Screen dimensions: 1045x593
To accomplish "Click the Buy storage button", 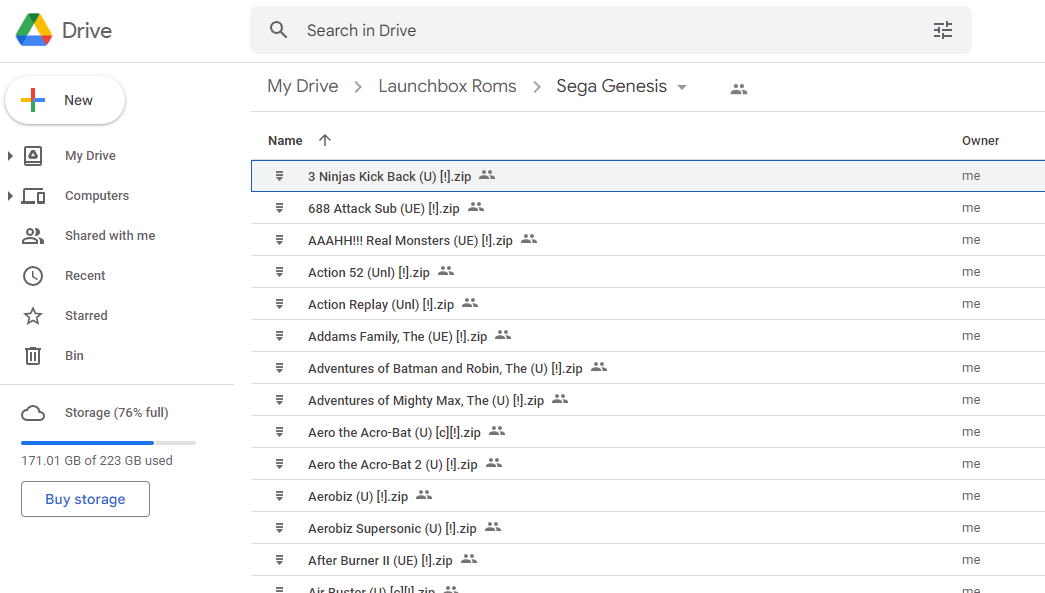I will [x=85, y=499].
